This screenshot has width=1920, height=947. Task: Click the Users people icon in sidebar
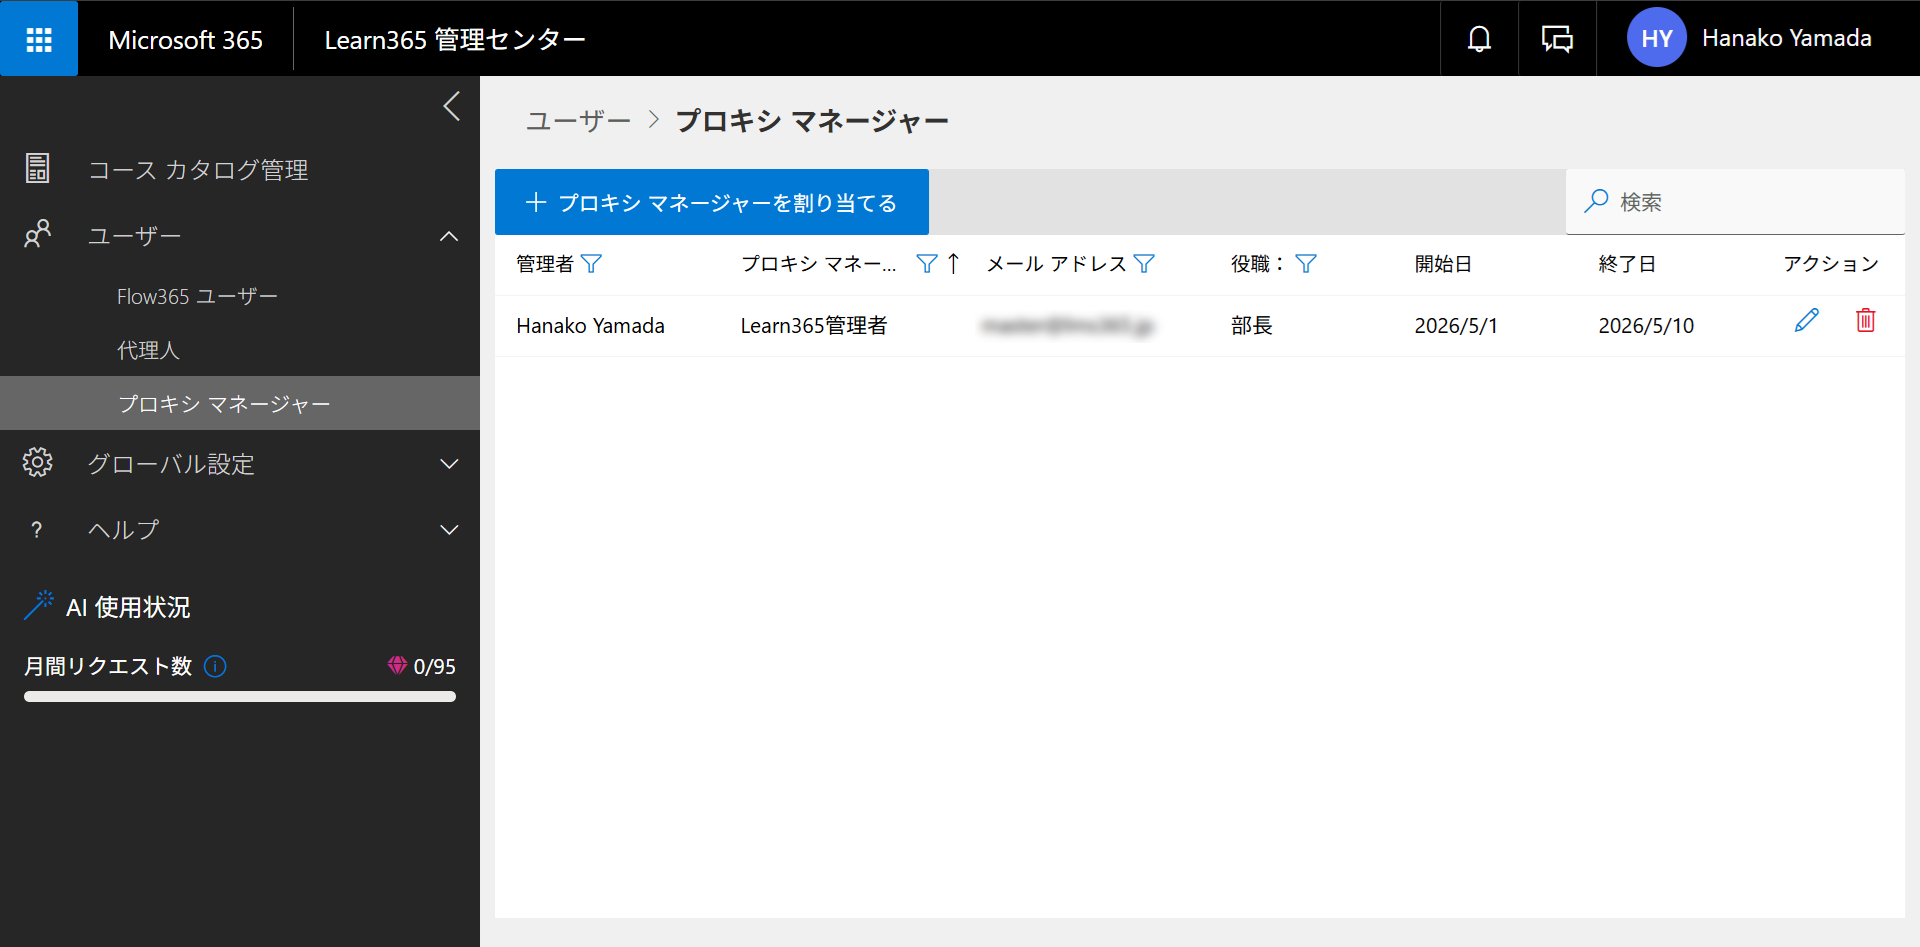point(37,235)
